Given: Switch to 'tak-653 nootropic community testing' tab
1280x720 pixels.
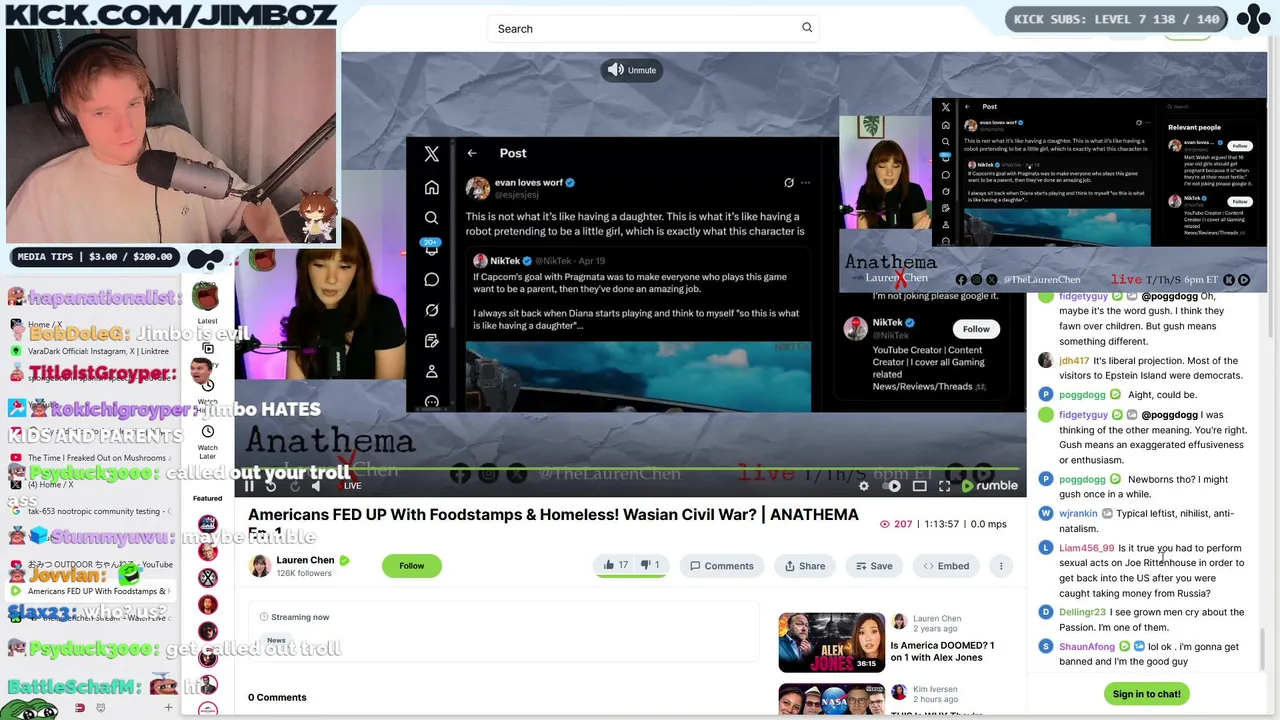Looking at the screenshot, I should 90,511.
